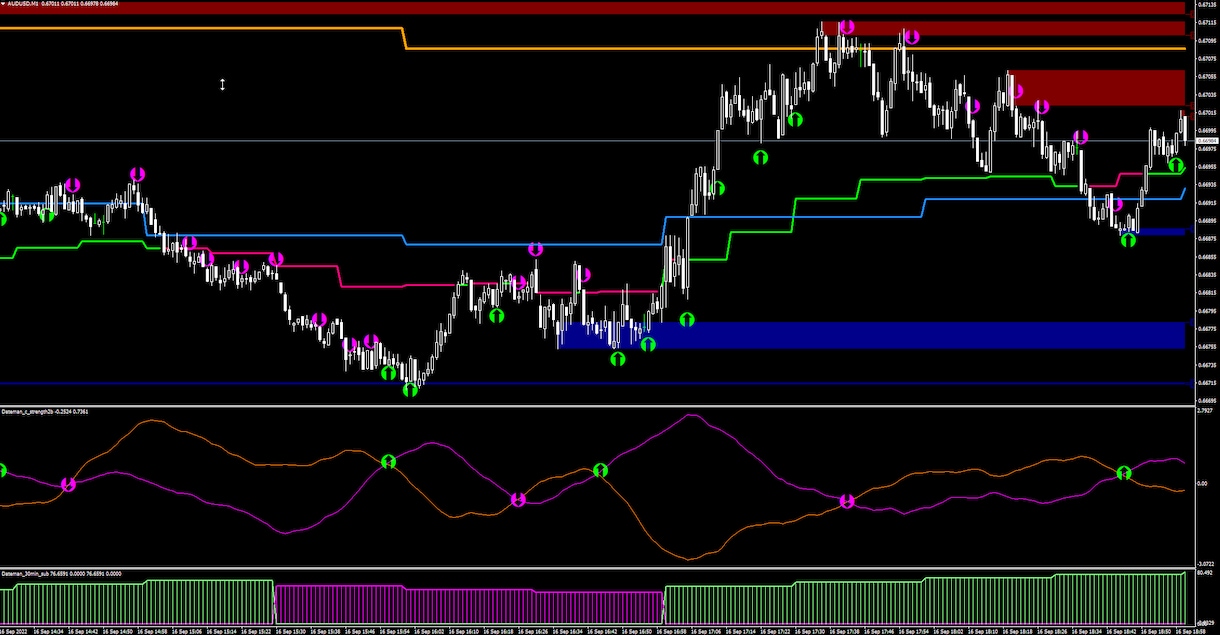Click the magenta arrow at the highest price peak
This screenshot has height=635, width=1220.
point(847,27)
